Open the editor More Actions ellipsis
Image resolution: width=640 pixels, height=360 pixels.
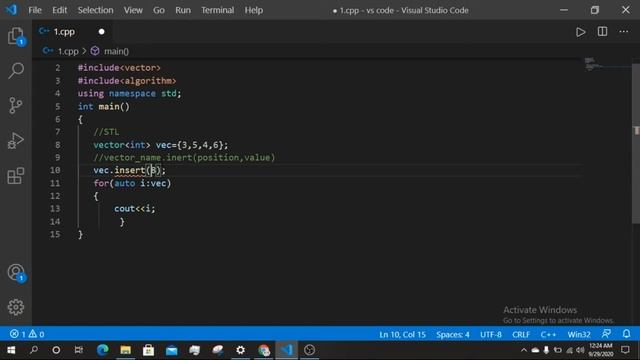pos(624,32)
